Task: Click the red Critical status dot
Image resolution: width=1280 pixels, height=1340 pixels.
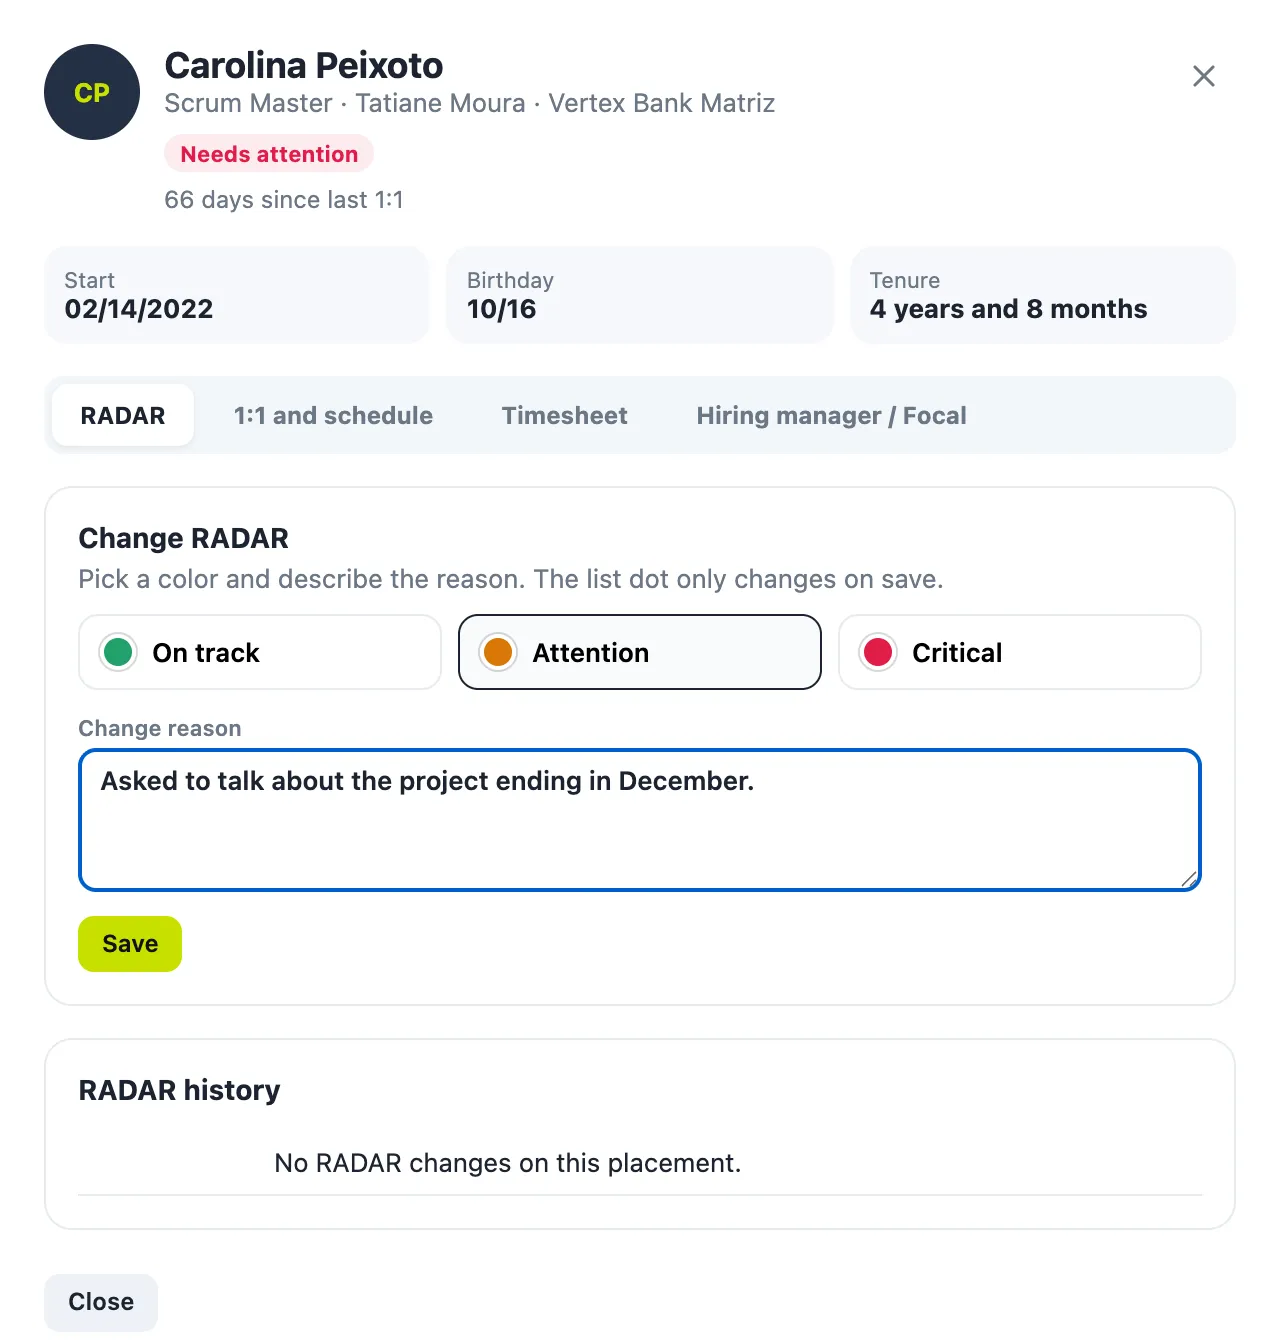Action: pos(878,652)
